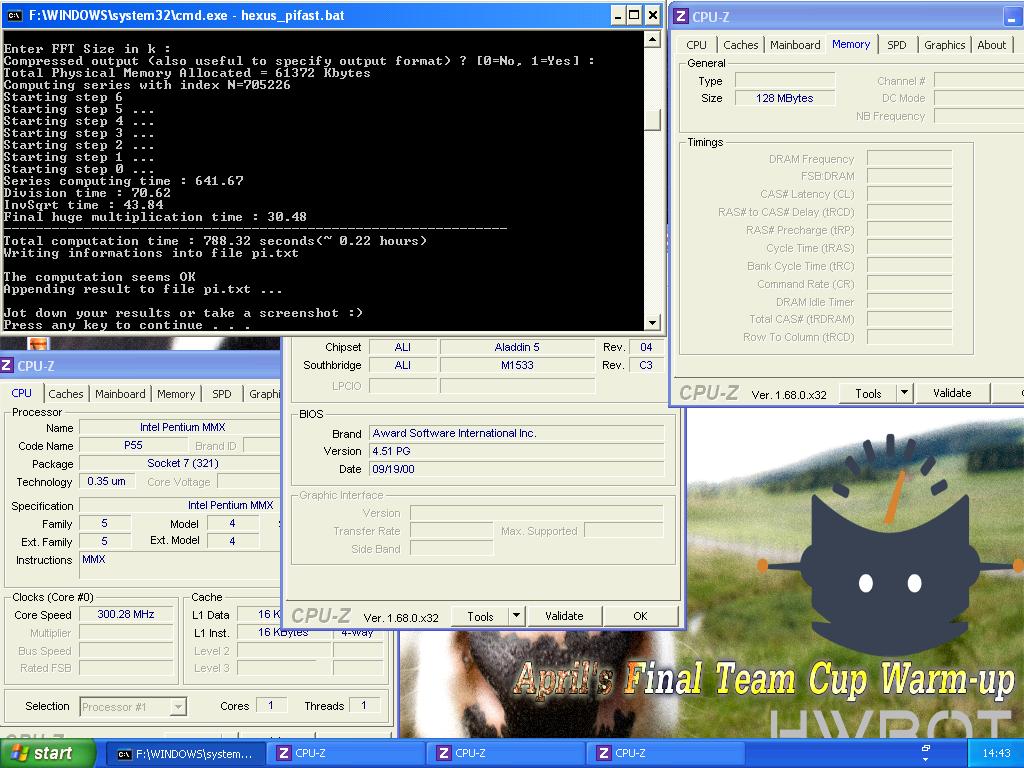1024x768 pixels.
Task: Click Threads count field
Action: [364, 706]
